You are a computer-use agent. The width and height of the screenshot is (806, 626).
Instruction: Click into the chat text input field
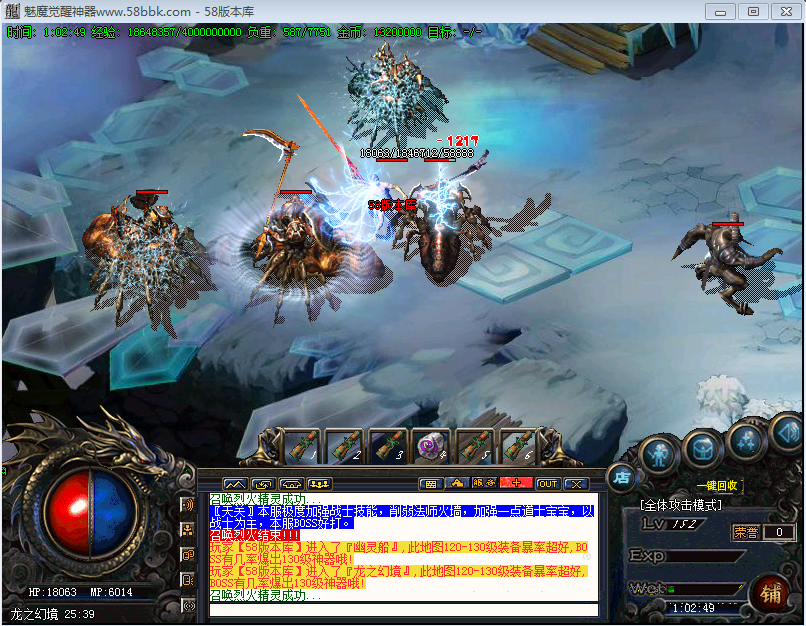[404, 610]
